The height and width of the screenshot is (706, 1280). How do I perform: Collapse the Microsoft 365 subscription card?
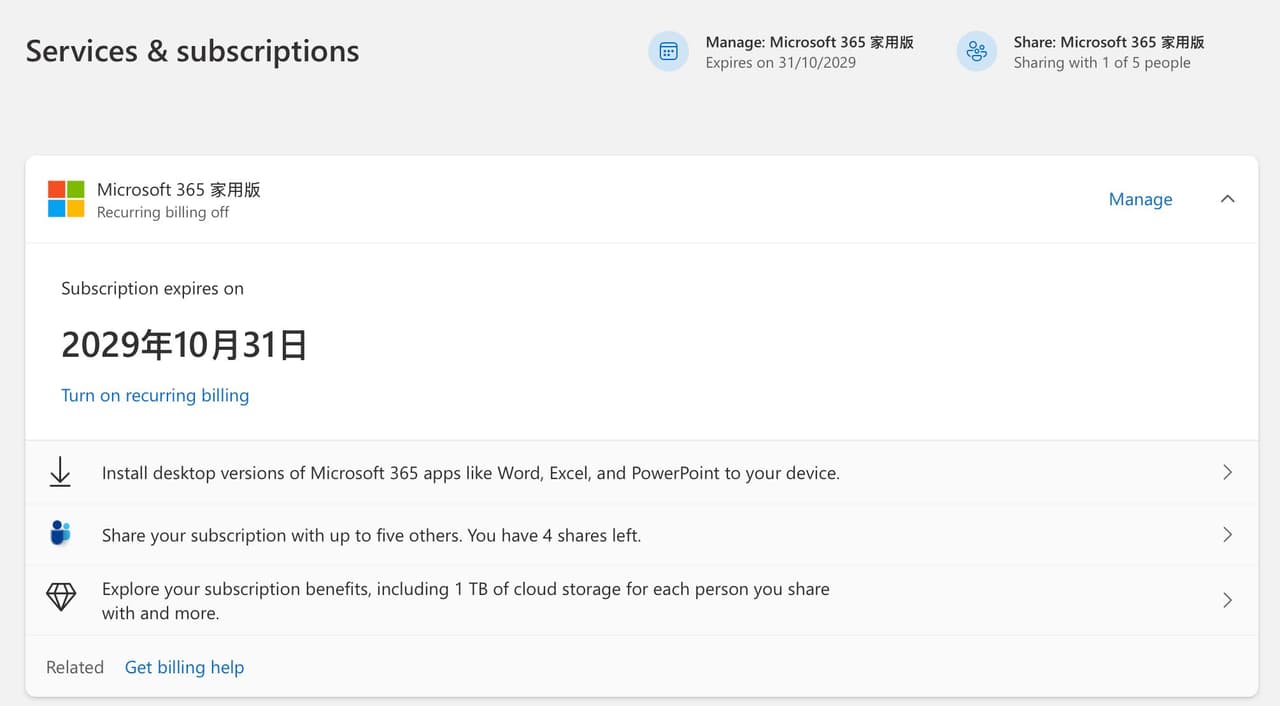[x=1228, y=199]
